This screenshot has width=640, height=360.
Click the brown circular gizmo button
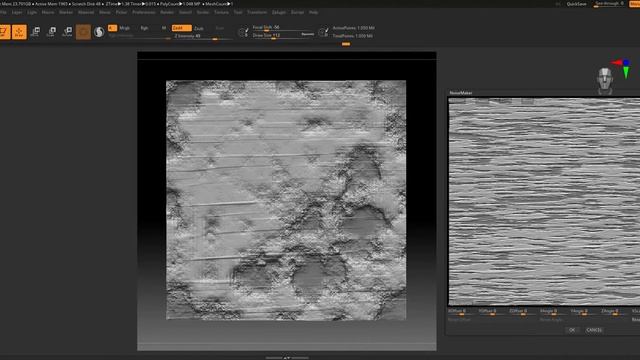(x=83, y=32)
